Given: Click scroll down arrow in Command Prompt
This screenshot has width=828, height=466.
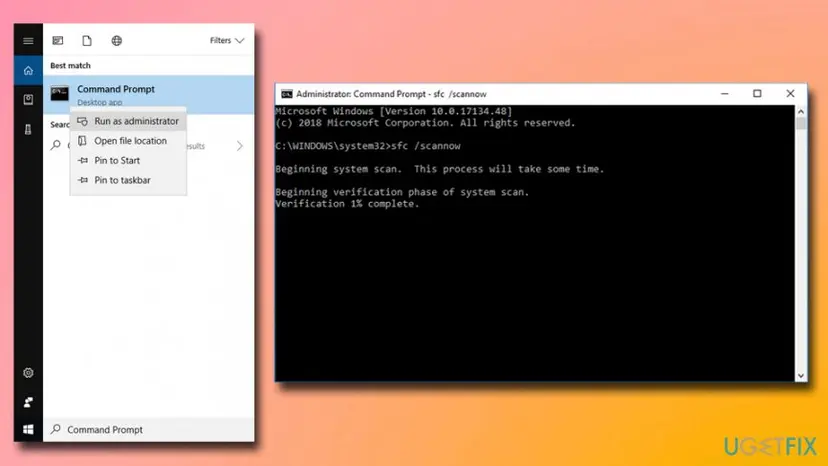Looking at the screenshot, I should (x=801, y=376).
